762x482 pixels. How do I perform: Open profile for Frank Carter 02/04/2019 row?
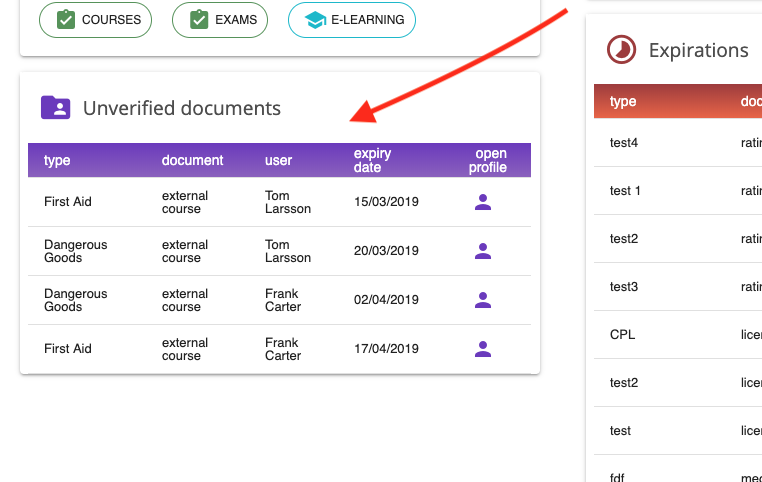(483, 300)
